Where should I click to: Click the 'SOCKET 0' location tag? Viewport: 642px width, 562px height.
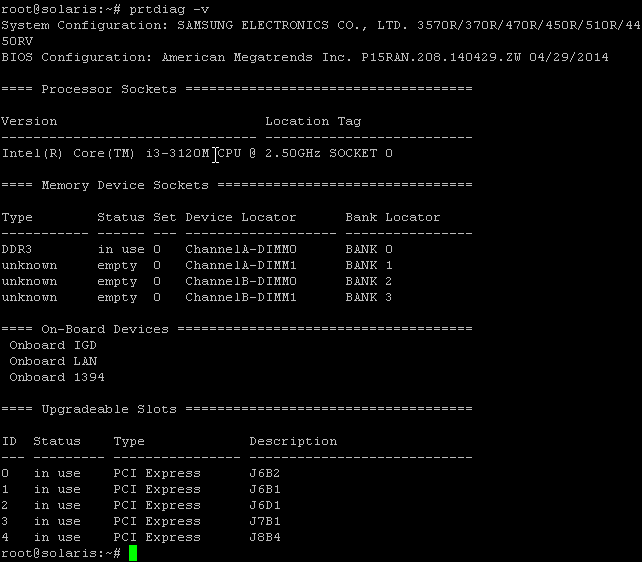pos(361,153)
